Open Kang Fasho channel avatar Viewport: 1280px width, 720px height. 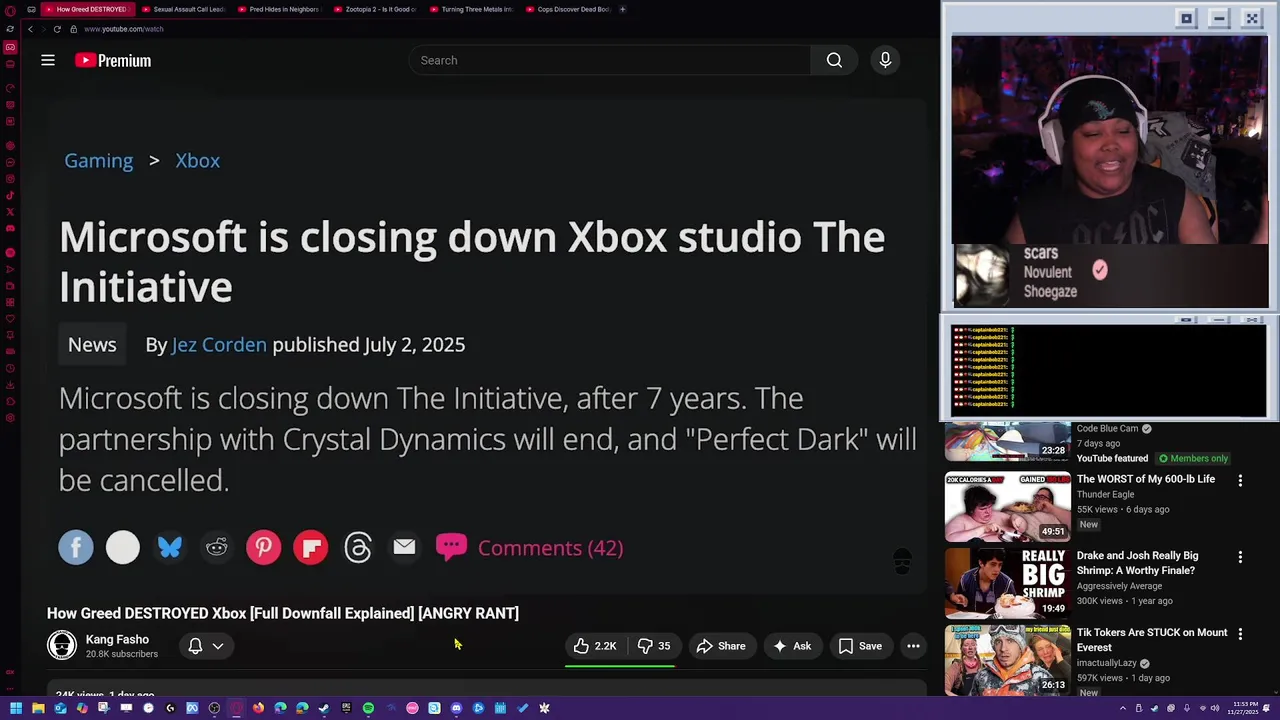(x=62, y=646)
